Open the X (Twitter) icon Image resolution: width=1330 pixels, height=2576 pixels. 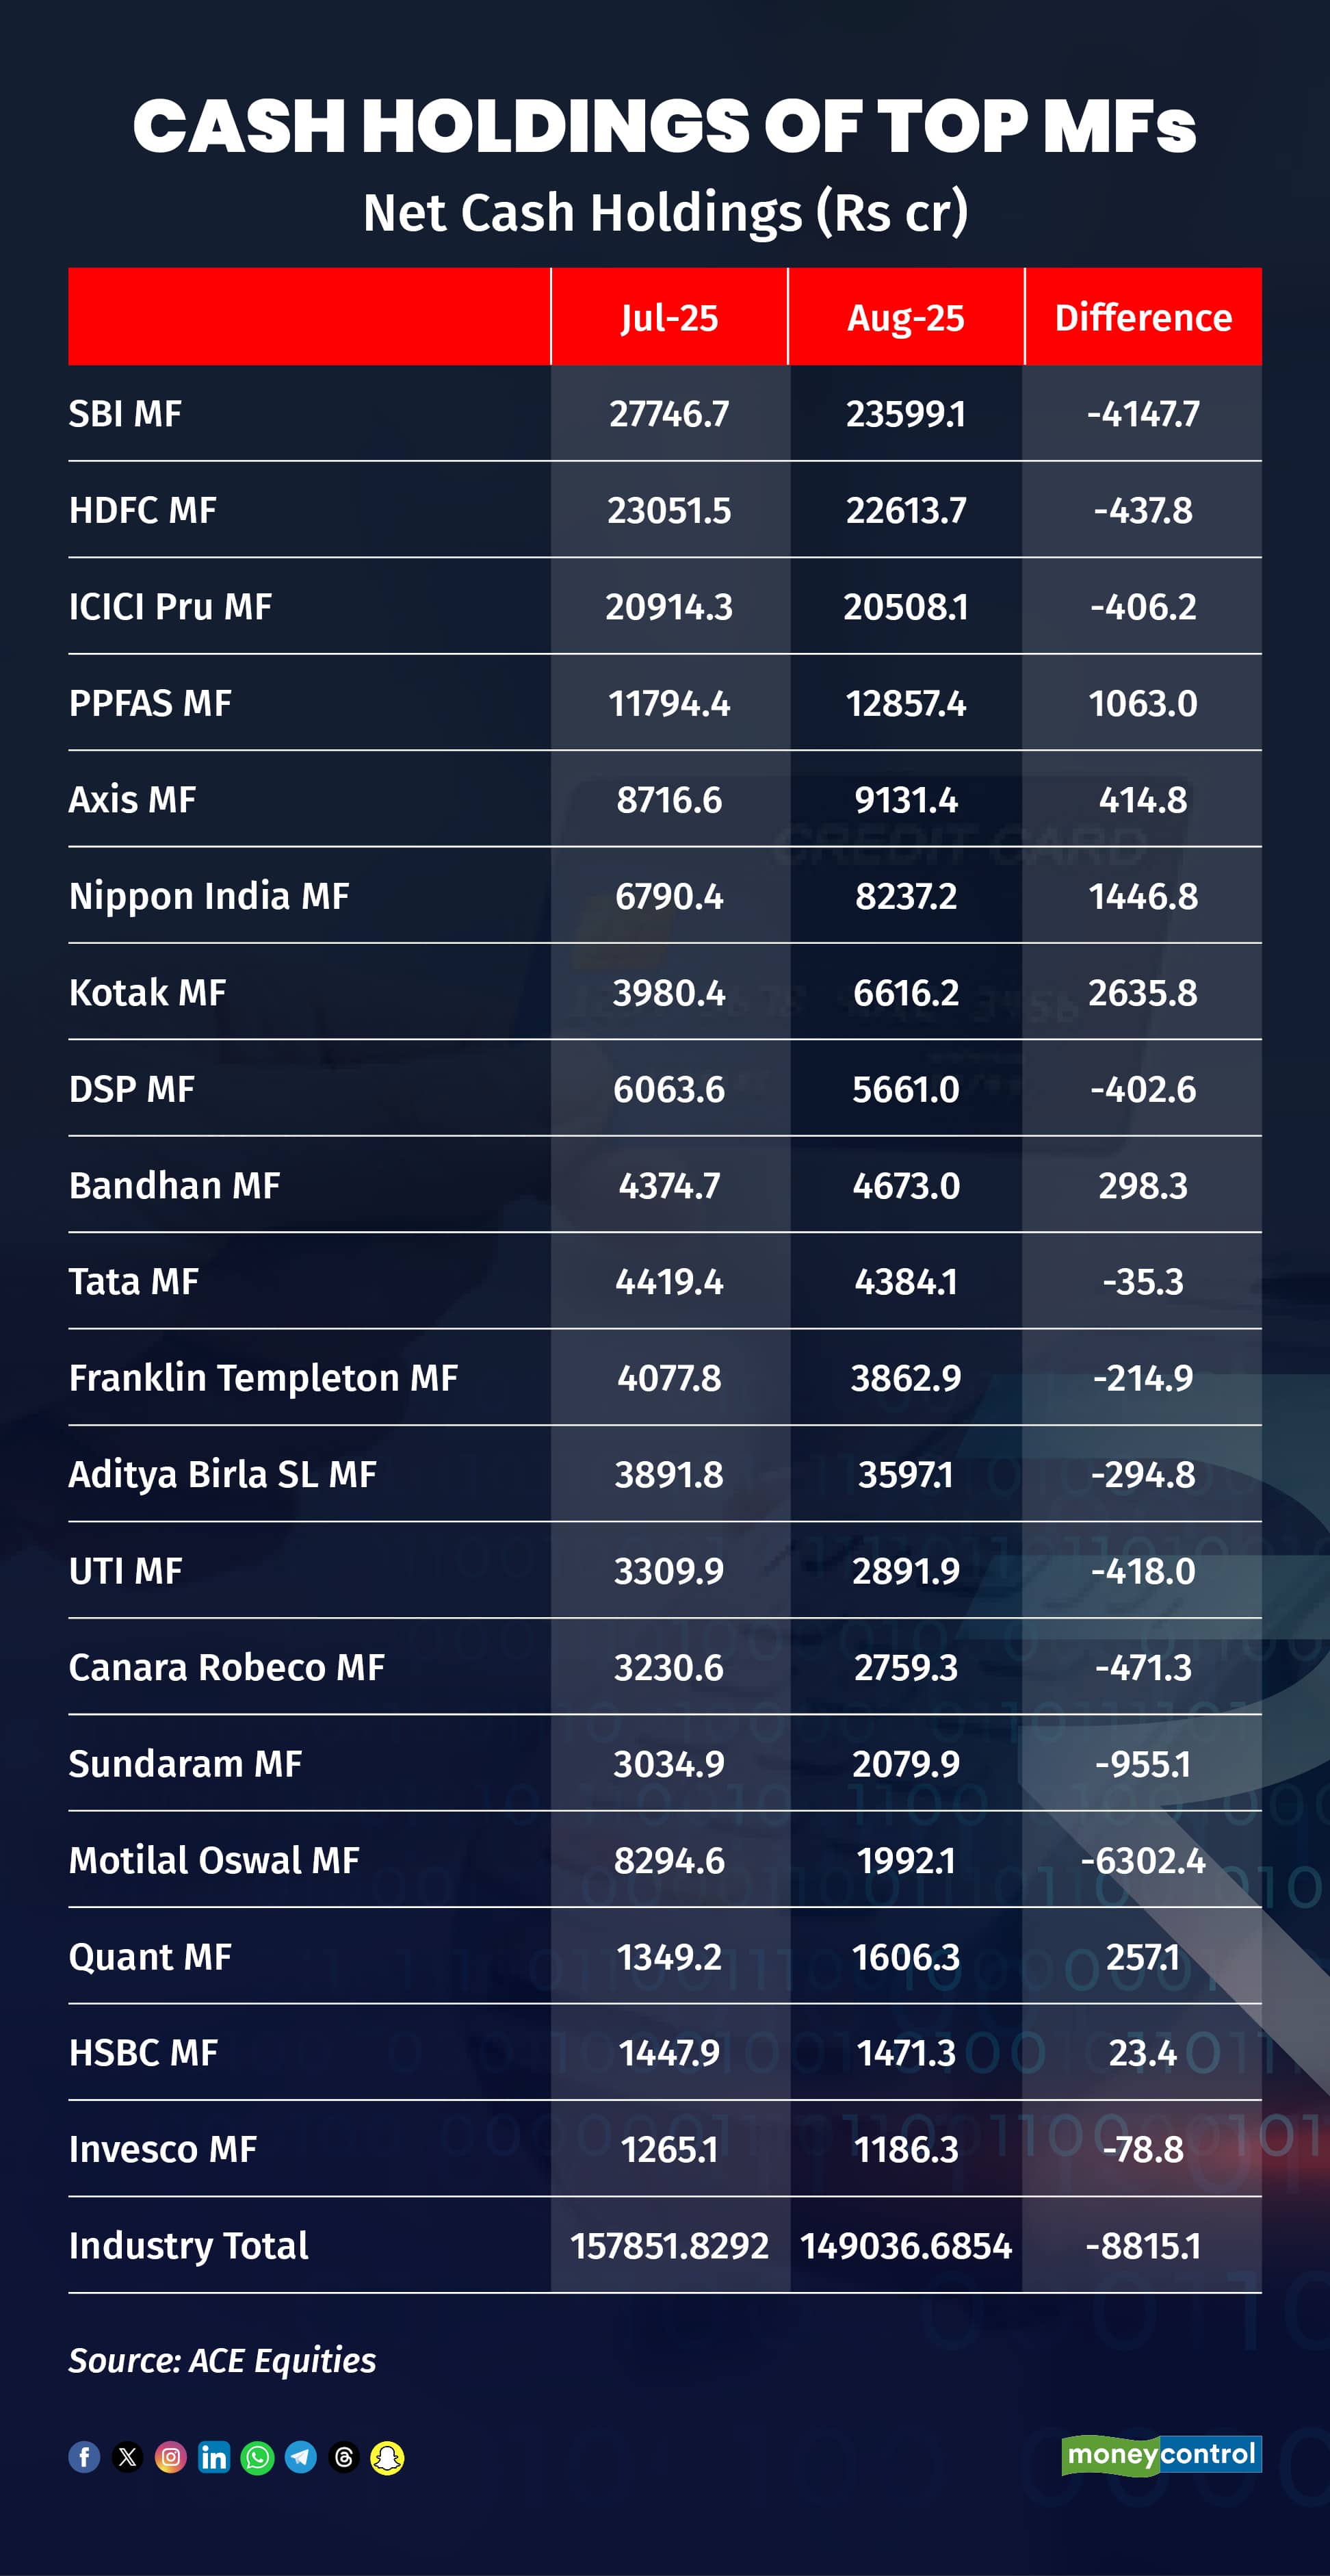128,2457
